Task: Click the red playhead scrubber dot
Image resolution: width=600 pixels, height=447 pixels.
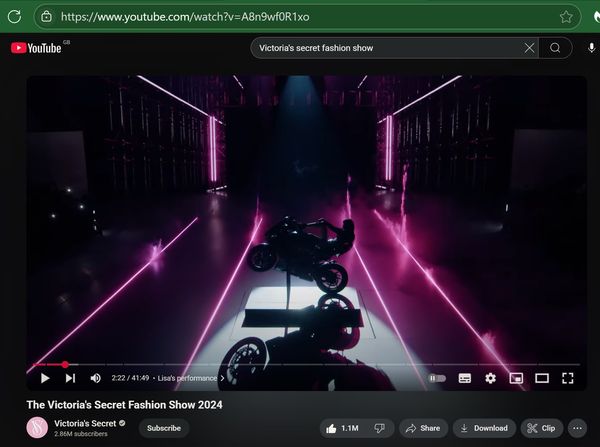Action: pos(65,365)
